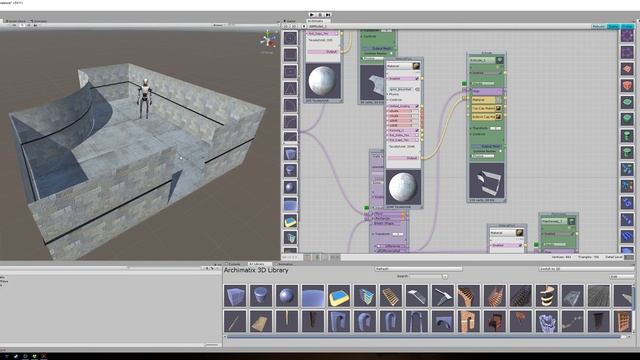
Task: Select the Circle shape in node sidebar
Action: click(x=291, y=38)
